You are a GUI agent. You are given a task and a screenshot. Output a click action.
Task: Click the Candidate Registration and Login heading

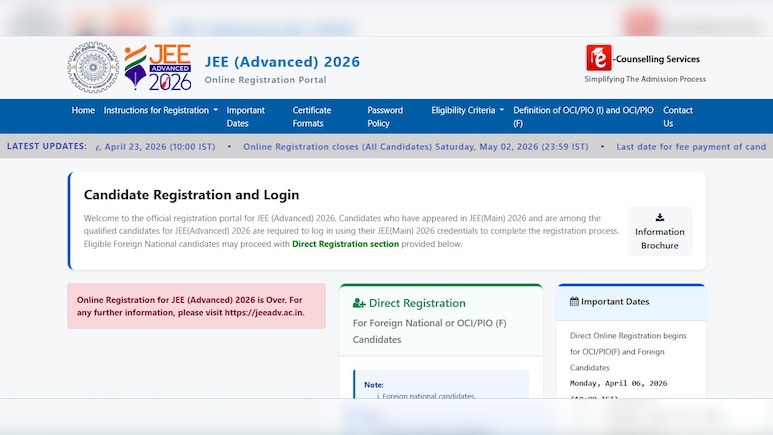pyautogui.click(x=191, y=194)
